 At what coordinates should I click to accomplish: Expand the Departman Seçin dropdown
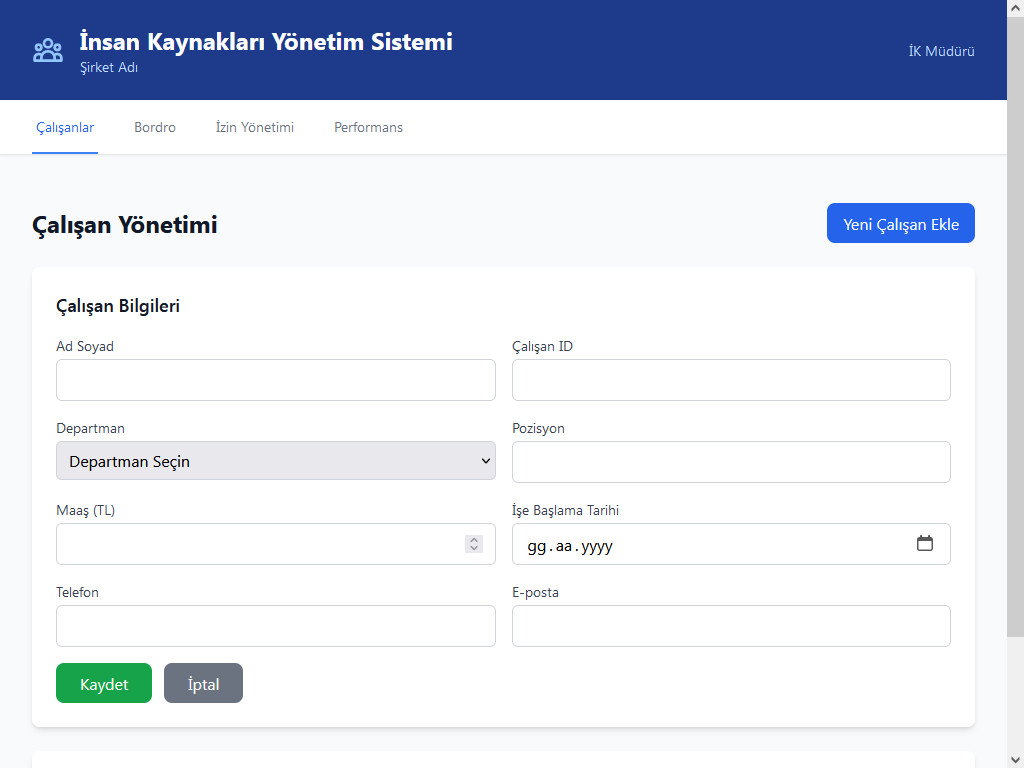pos(275,461)
